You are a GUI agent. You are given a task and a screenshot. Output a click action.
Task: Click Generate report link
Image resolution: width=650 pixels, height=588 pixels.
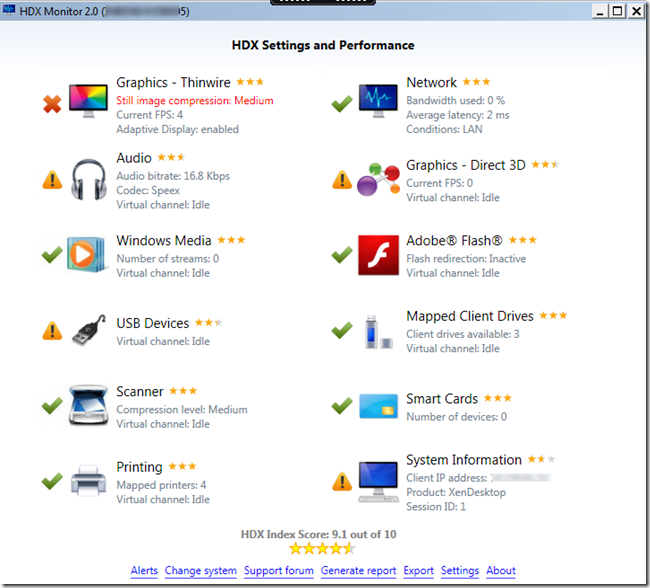(x=359, y=571)
